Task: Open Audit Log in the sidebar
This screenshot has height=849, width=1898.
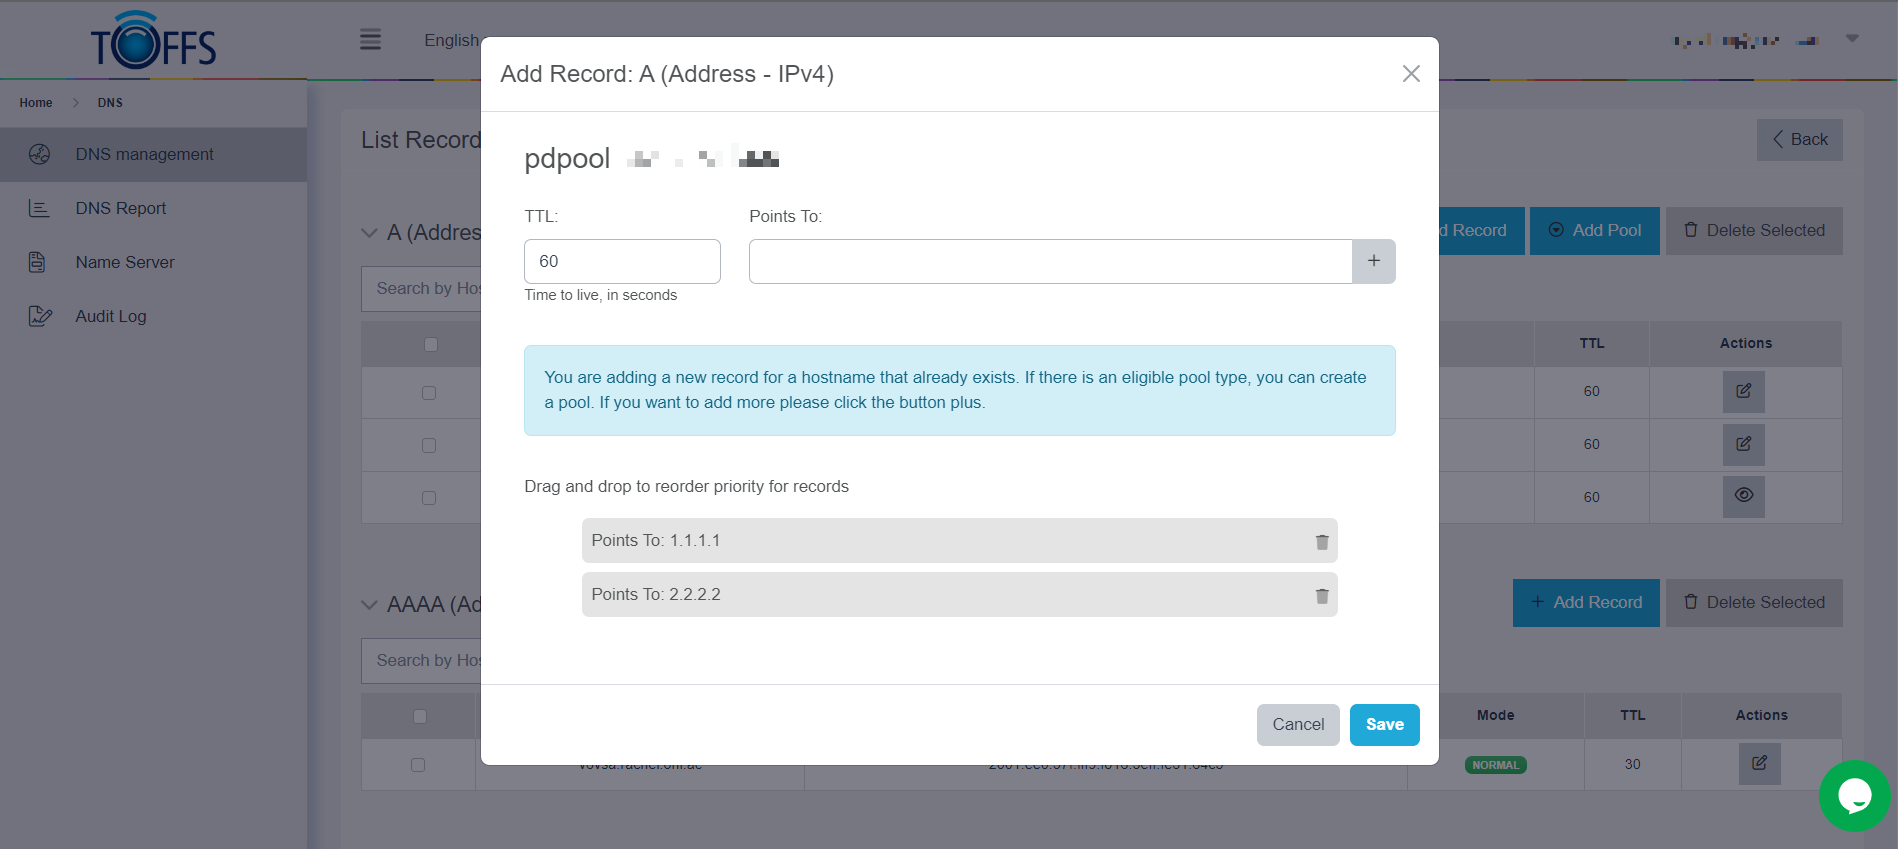Action: 111,316
